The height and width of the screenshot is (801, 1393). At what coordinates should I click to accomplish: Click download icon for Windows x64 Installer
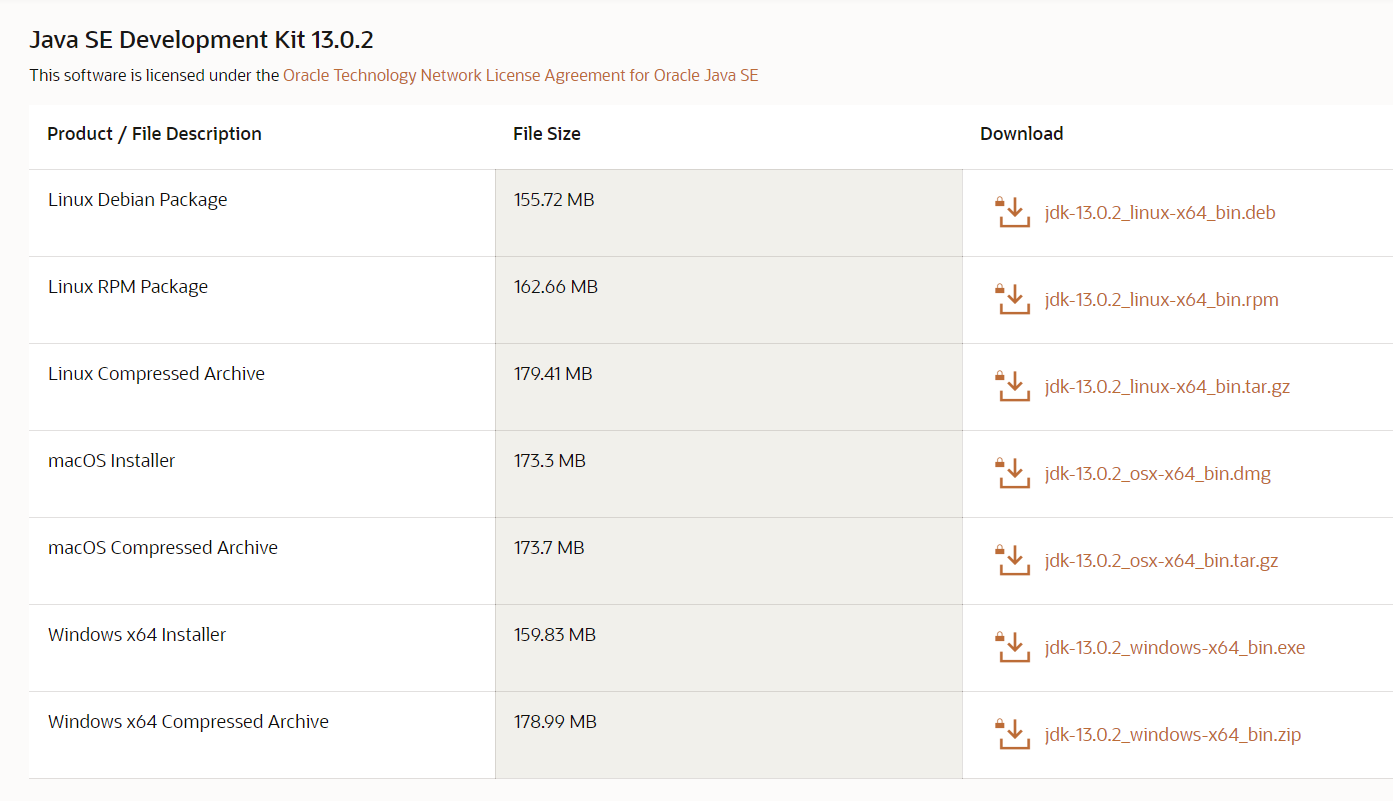tap(1013, 647)
